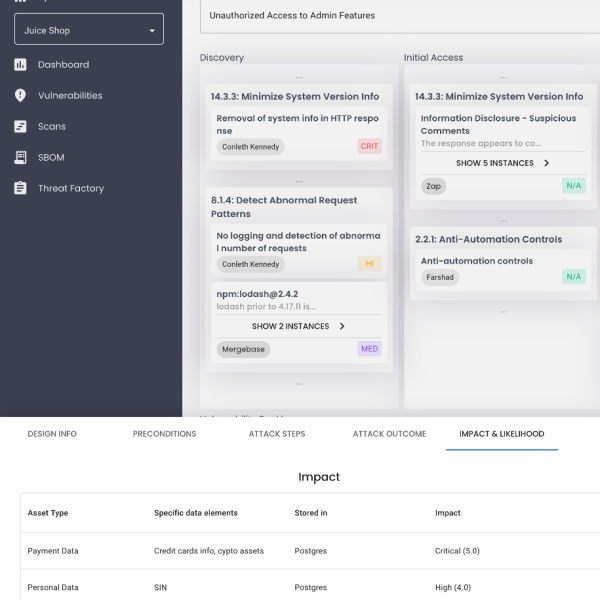This screenshot has height=600, width=600.
Task: Click the Vulnerabilities alert icon
Action: click(x=20, y=96)
